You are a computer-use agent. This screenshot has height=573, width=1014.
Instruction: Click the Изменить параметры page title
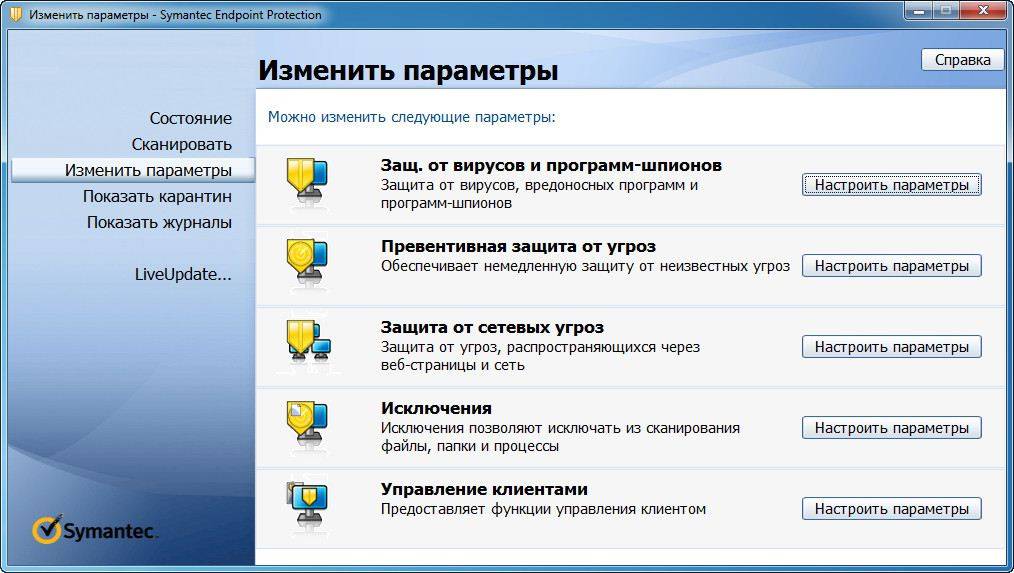pos(408,70)
